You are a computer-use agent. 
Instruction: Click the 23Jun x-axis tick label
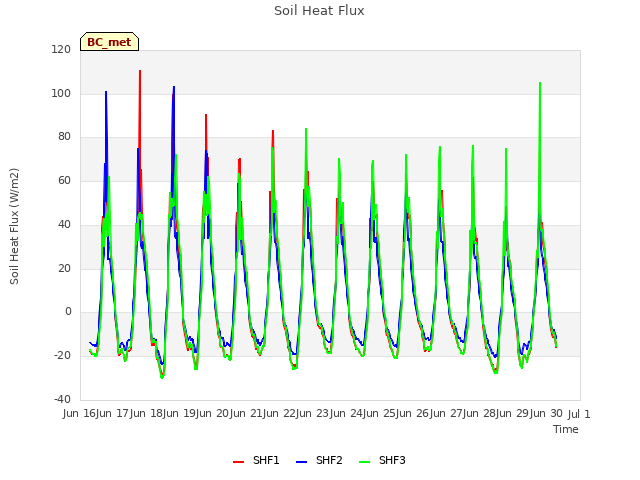tap(331, 414)
